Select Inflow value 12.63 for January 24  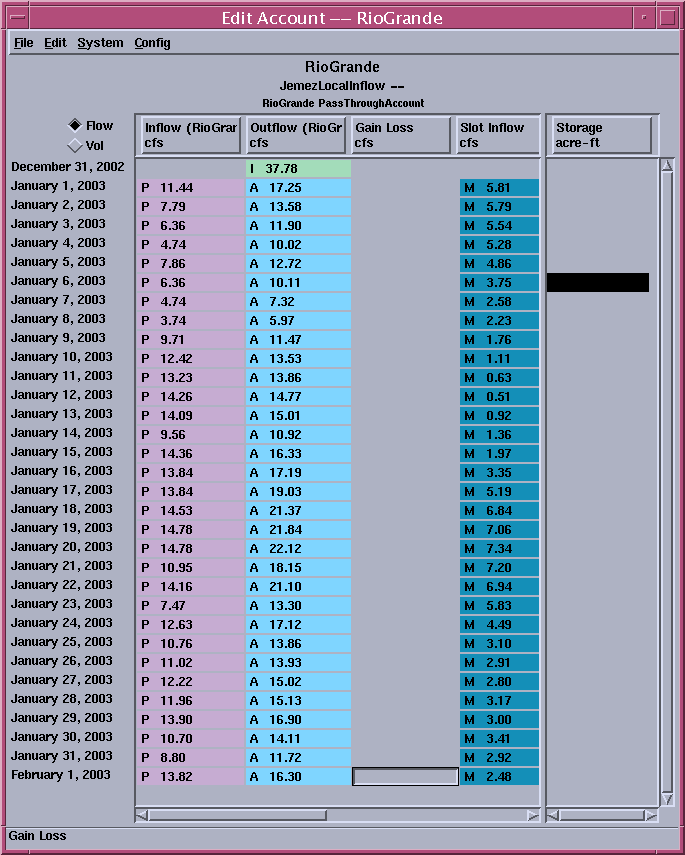pos(192,624)
